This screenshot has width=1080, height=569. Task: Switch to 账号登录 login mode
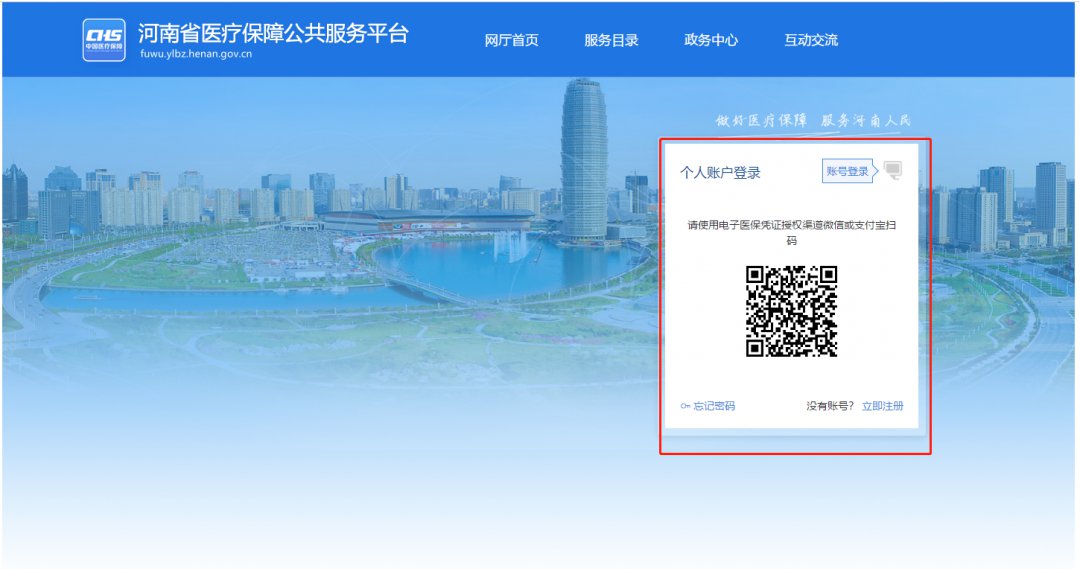point(849,172)
